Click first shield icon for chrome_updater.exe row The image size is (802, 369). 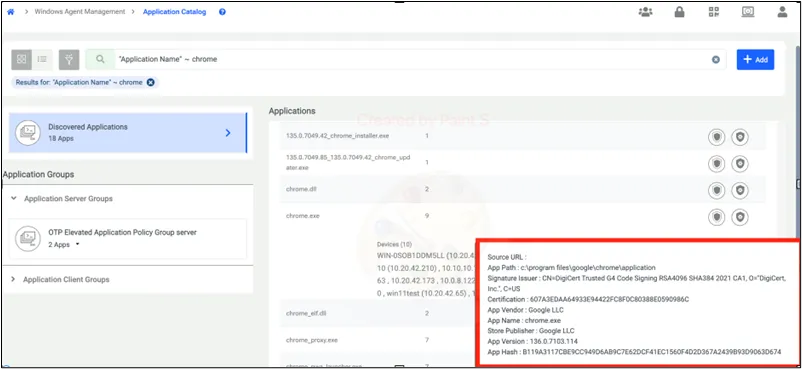(x=717, y=164)
